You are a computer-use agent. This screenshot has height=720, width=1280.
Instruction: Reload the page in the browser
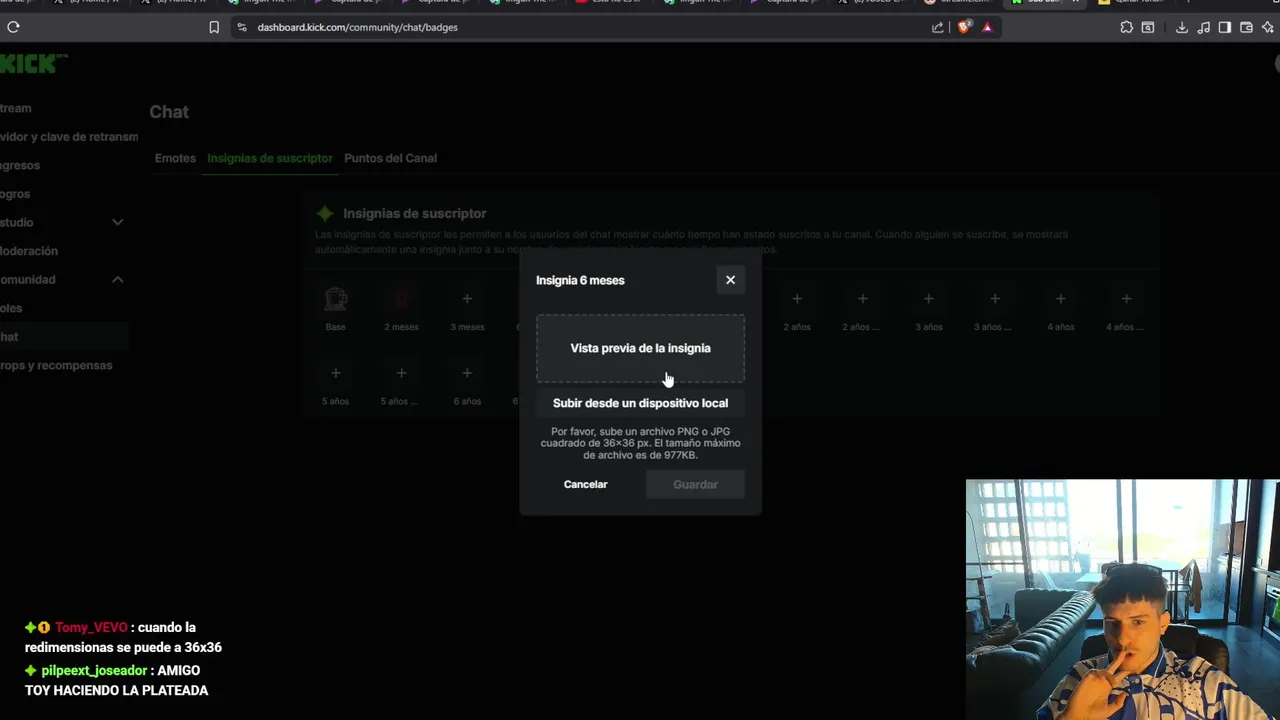tap(13, 27)
